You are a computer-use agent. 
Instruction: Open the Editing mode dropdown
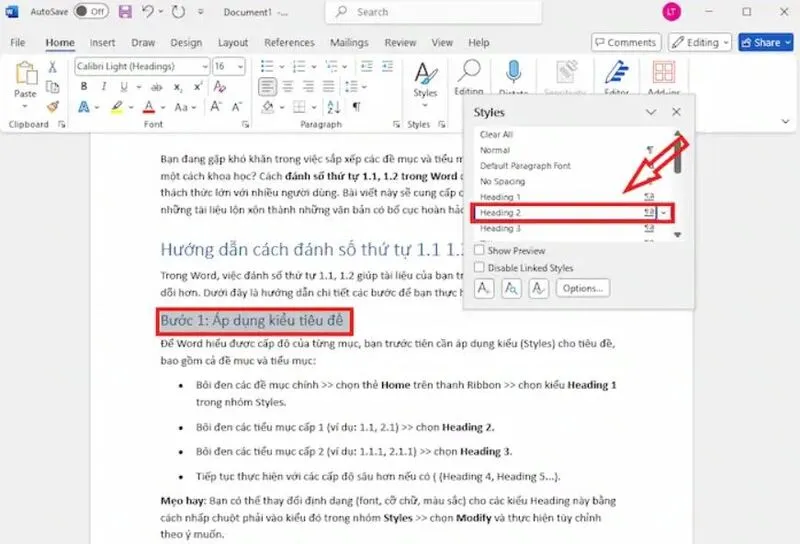click(x=699, y=42)
